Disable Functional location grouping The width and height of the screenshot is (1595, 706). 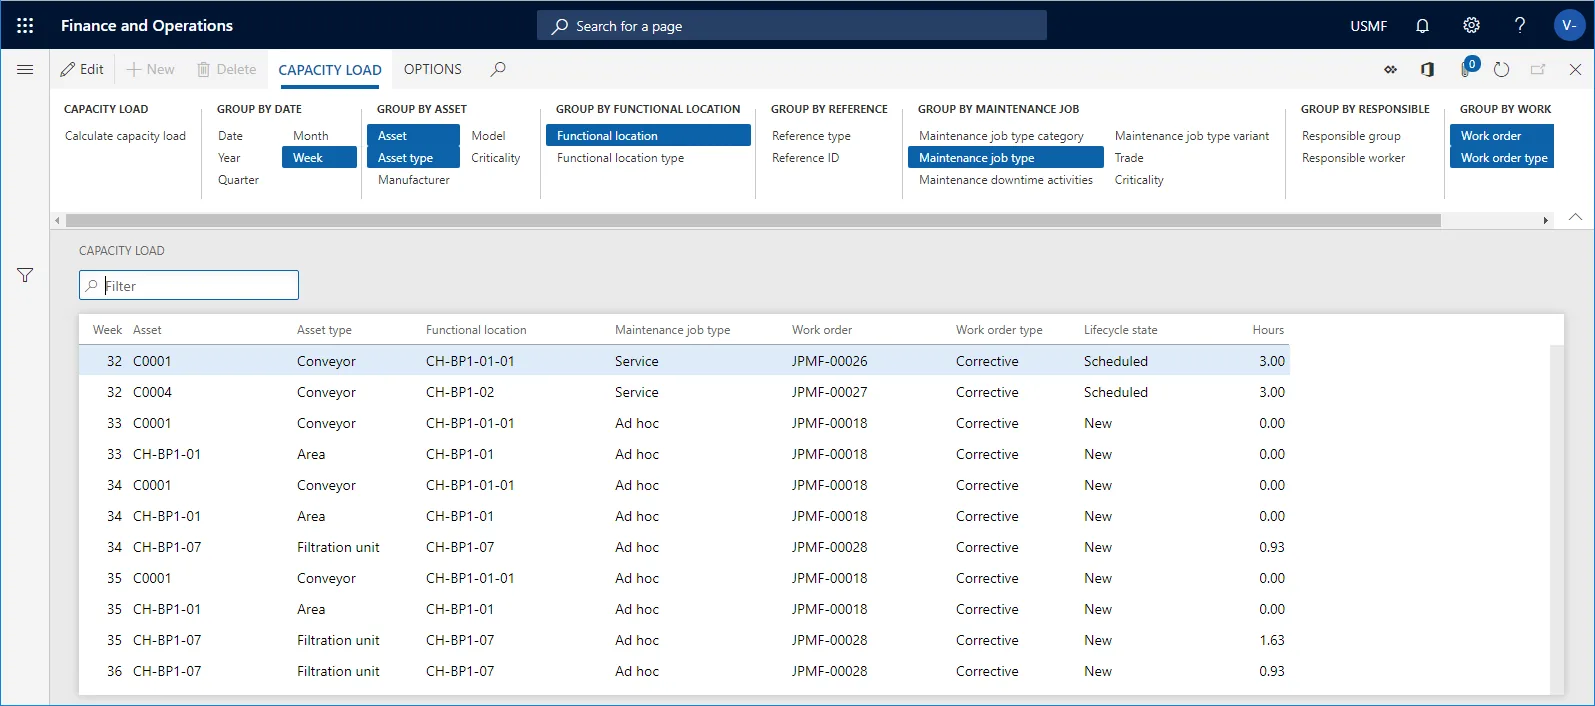click(648, 136)
